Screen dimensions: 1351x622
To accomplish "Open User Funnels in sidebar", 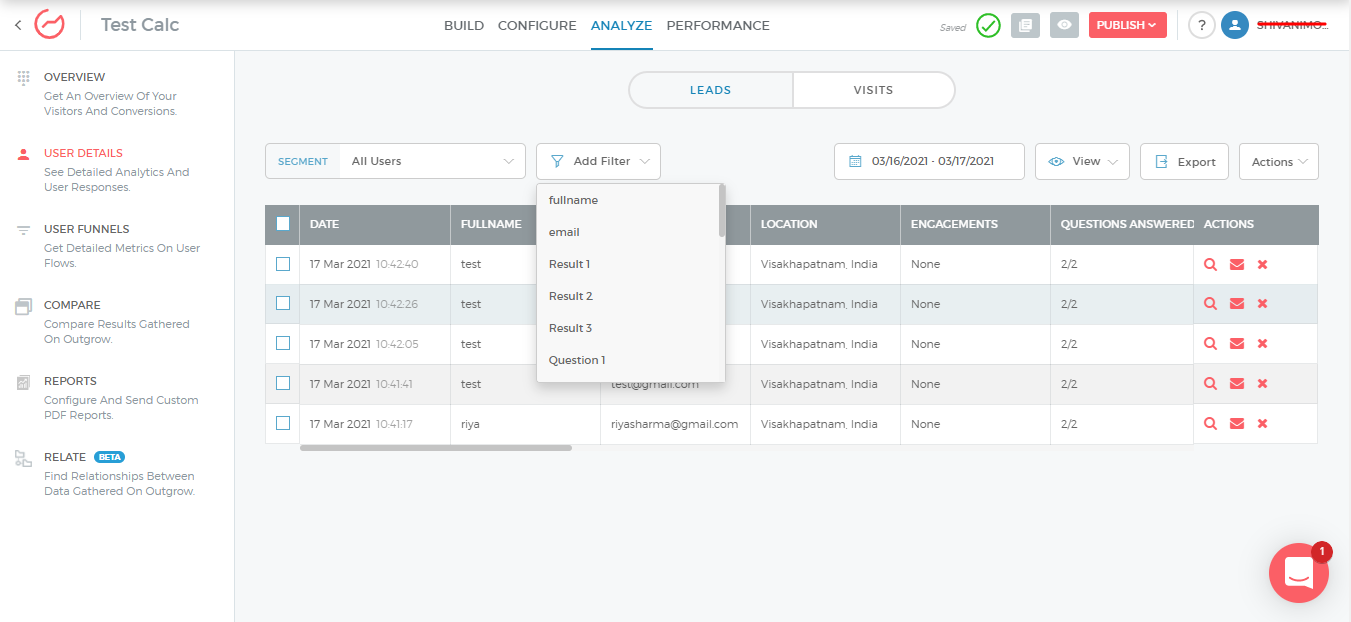I will pyautogui.click(x=86, y=229).
